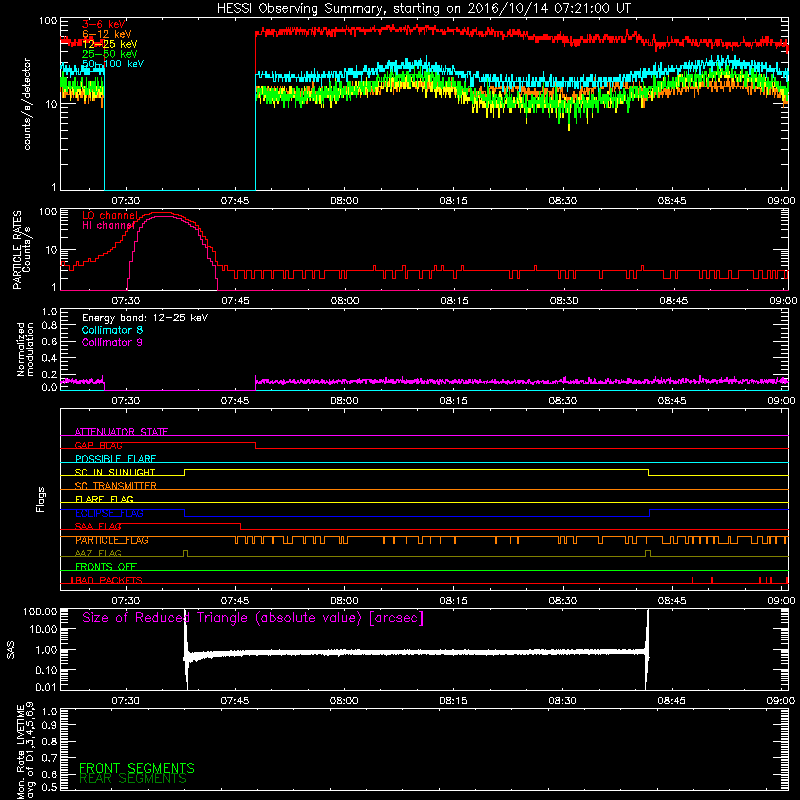Screen dimensions: 800x800
Task: Click the particle rate peak near 07:35
Action: click(164, 213)
